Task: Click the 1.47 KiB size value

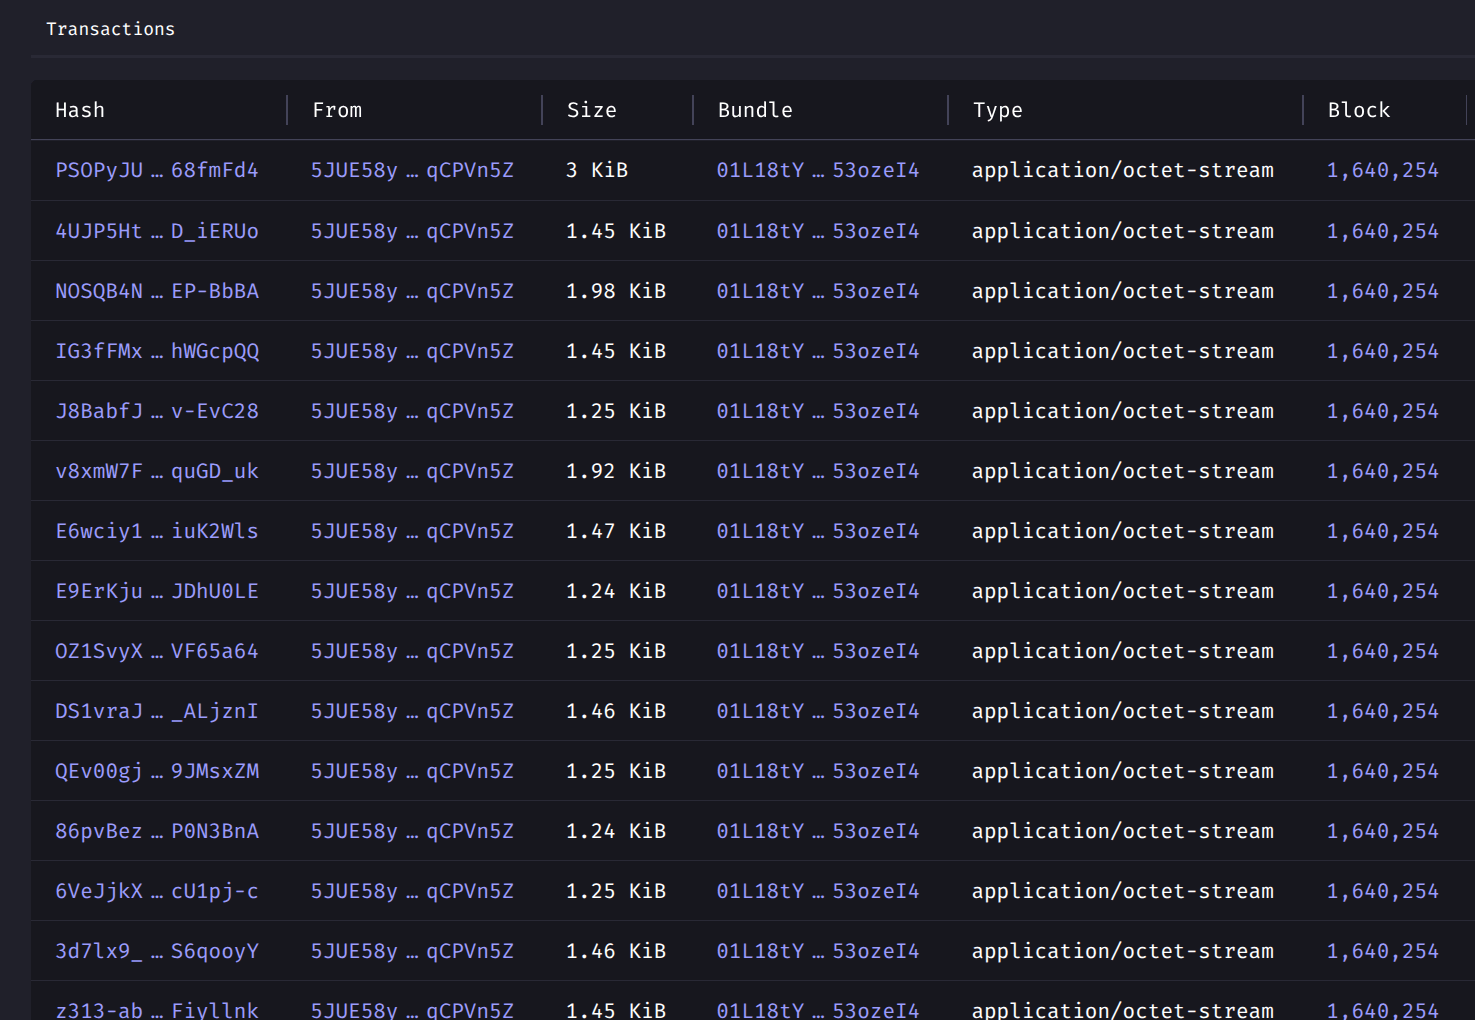Action: click(616, 531)
